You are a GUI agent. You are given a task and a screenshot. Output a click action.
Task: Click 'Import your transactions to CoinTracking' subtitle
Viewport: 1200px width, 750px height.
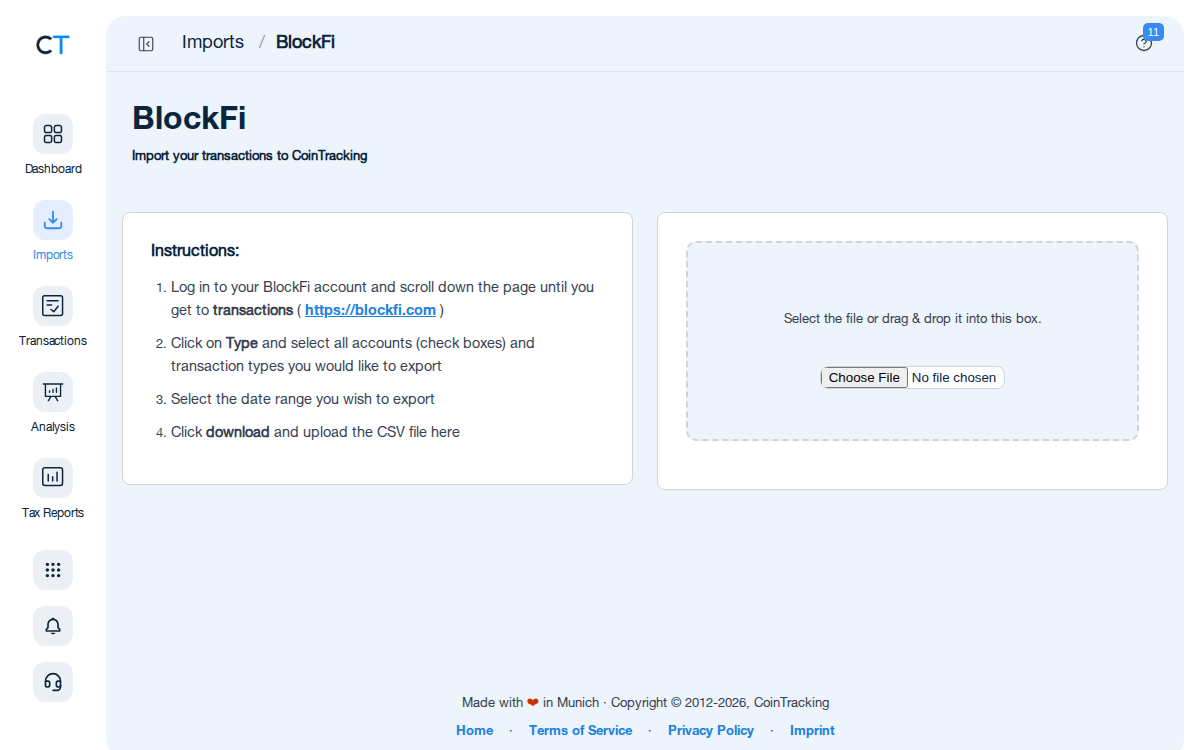(250, 156)
